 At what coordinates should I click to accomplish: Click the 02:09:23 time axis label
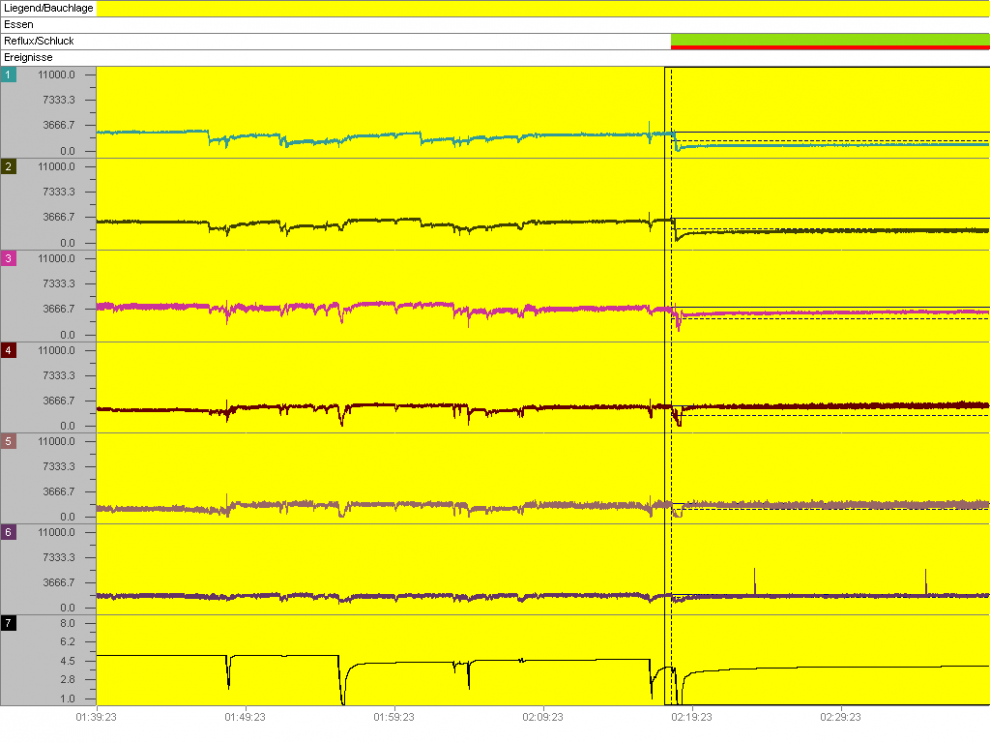tap(543, 717)
